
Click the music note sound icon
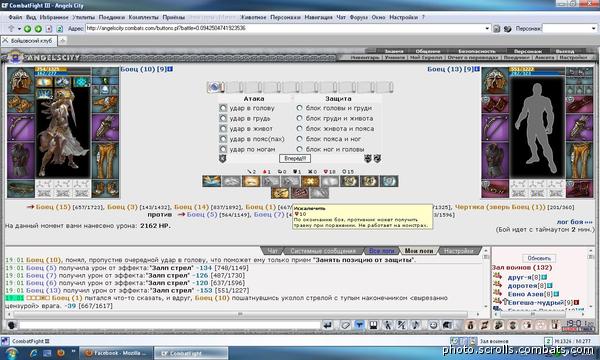[x=416, y=326]
